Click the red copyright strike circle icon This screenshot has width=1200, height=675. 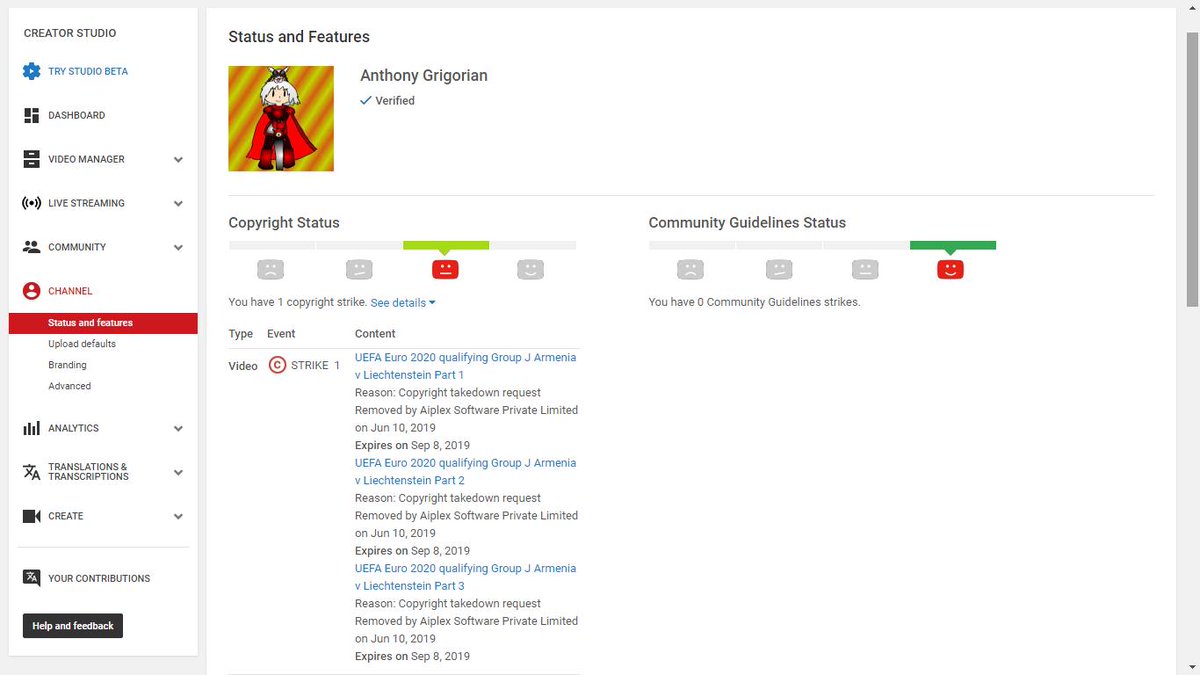(x=278, y=365)
